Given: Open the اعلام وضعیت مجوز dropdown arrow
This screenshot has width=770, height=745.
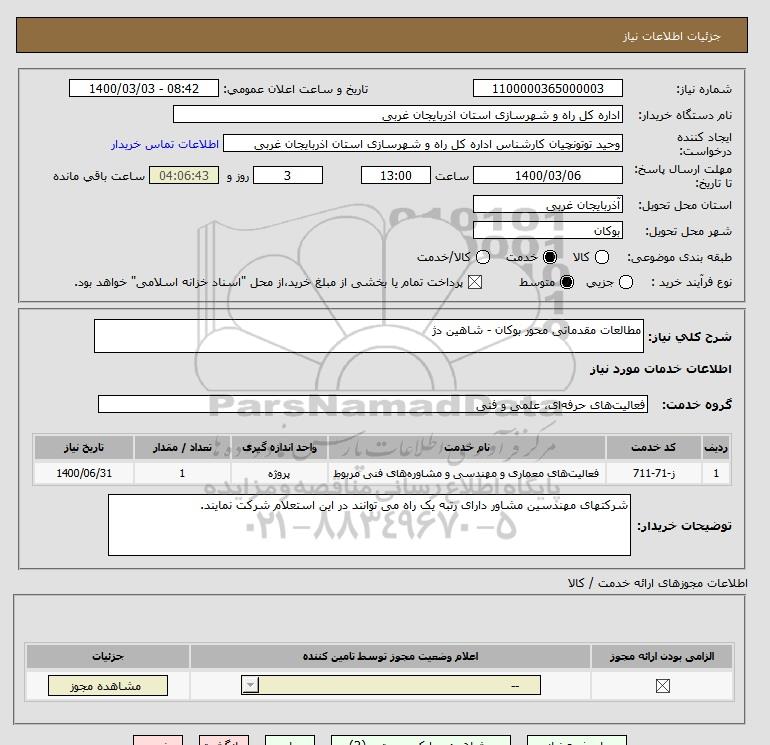Looking at the screenshot, I should (x=250, y=685).
